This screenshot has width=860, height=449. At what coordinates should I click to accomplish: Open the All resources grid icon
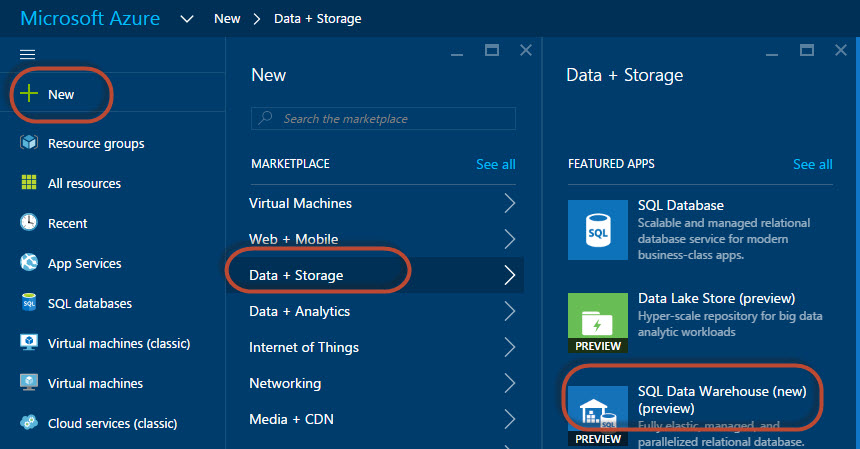(x=29, y=183)
